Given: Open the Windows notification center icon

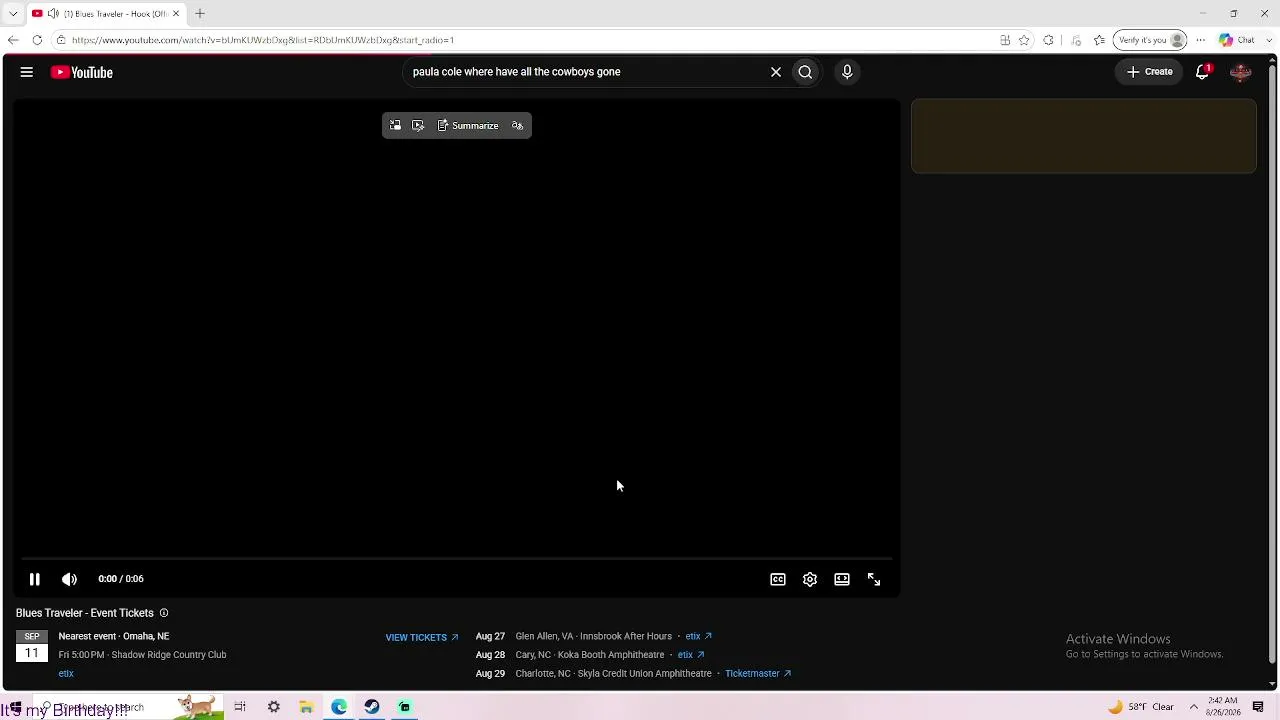Looking at the screenshot, I should (x=1258, y=707).
